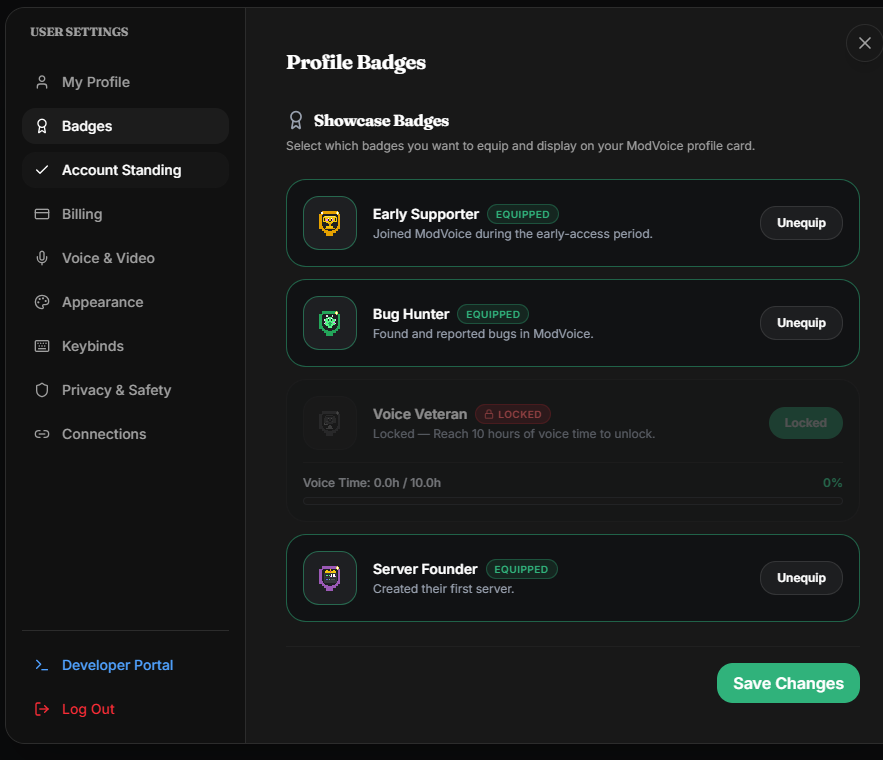
Task: Unequip the Early Supporter badge
Action: point(801,223)
